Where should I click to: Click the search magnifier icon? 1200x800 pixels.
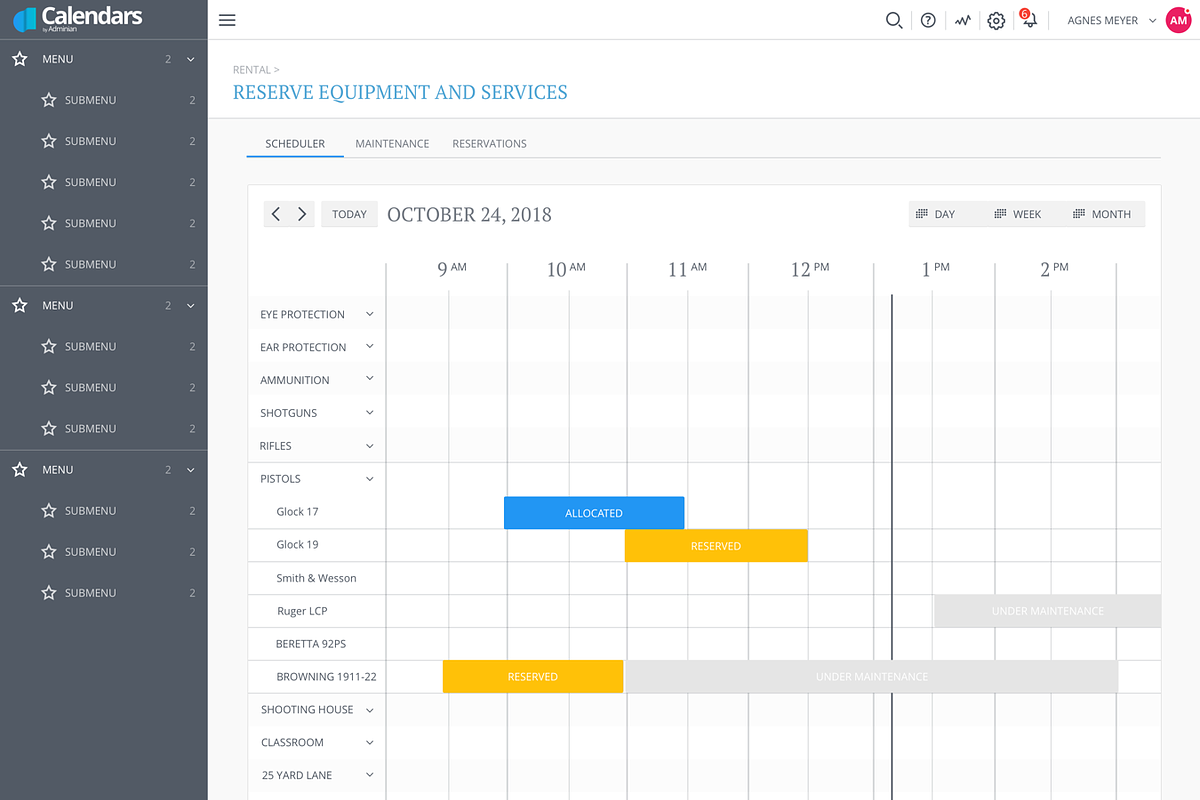pyautogui.click(x=894, y=20)
